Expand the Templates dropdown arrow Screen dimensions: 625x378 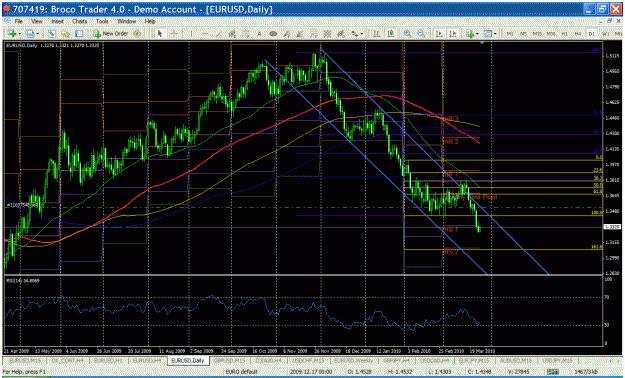(495, 34)
